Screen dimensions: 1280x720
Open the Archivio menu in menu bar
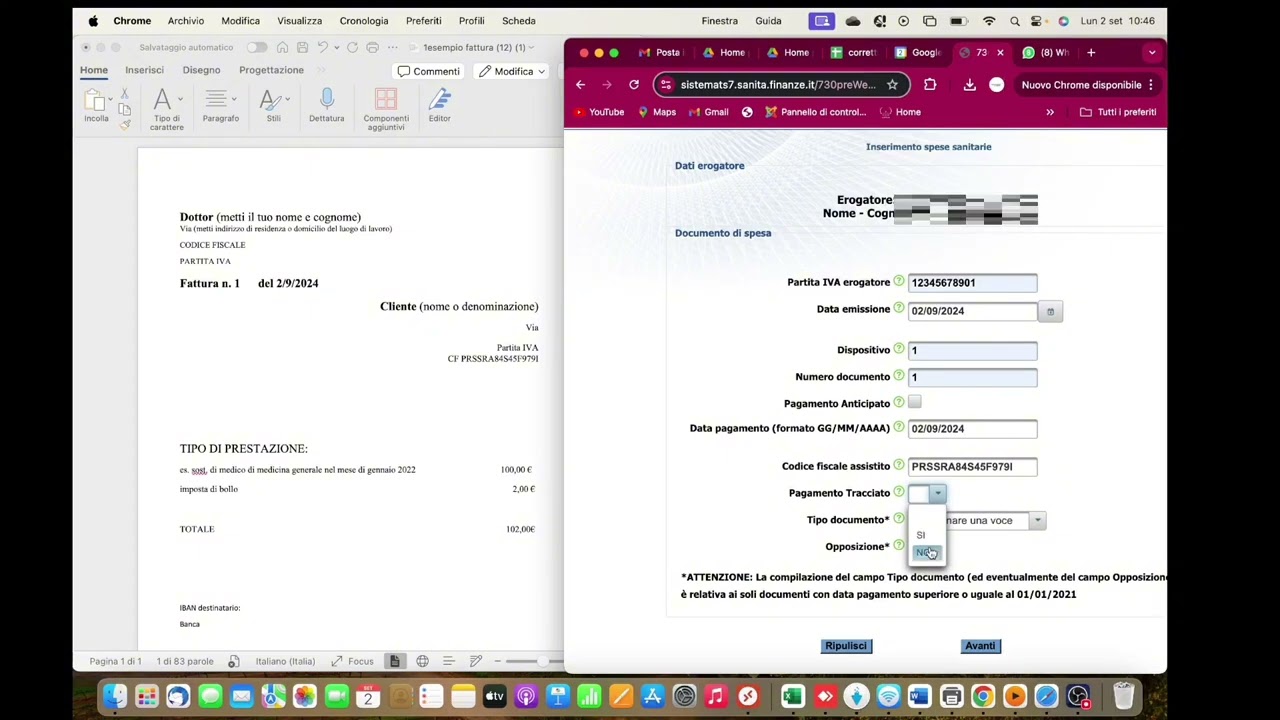click(x=186, y=20)
